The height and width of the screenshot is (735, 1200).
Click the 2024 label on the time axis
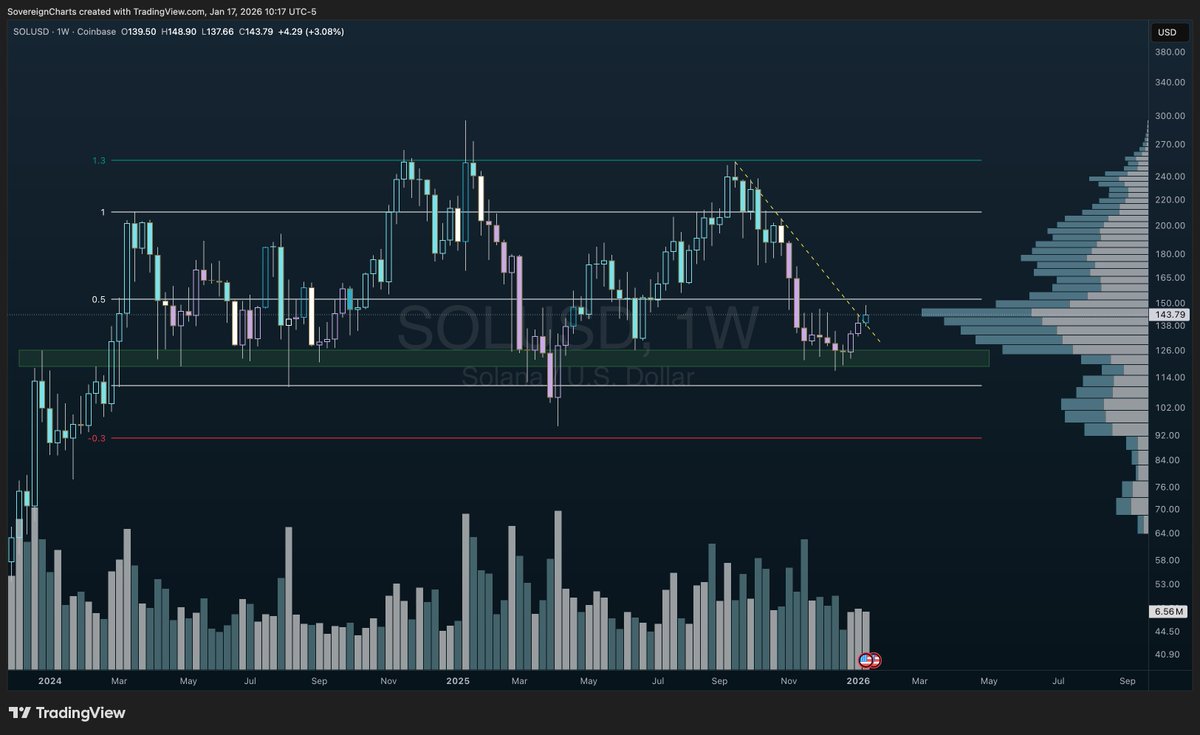(49, 681)
